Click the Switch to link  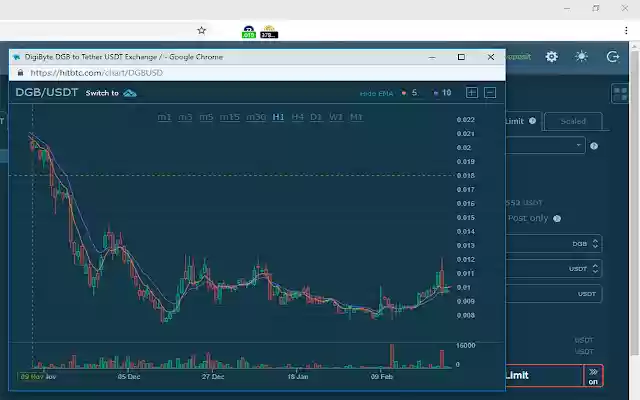click(x=102, y=93)
